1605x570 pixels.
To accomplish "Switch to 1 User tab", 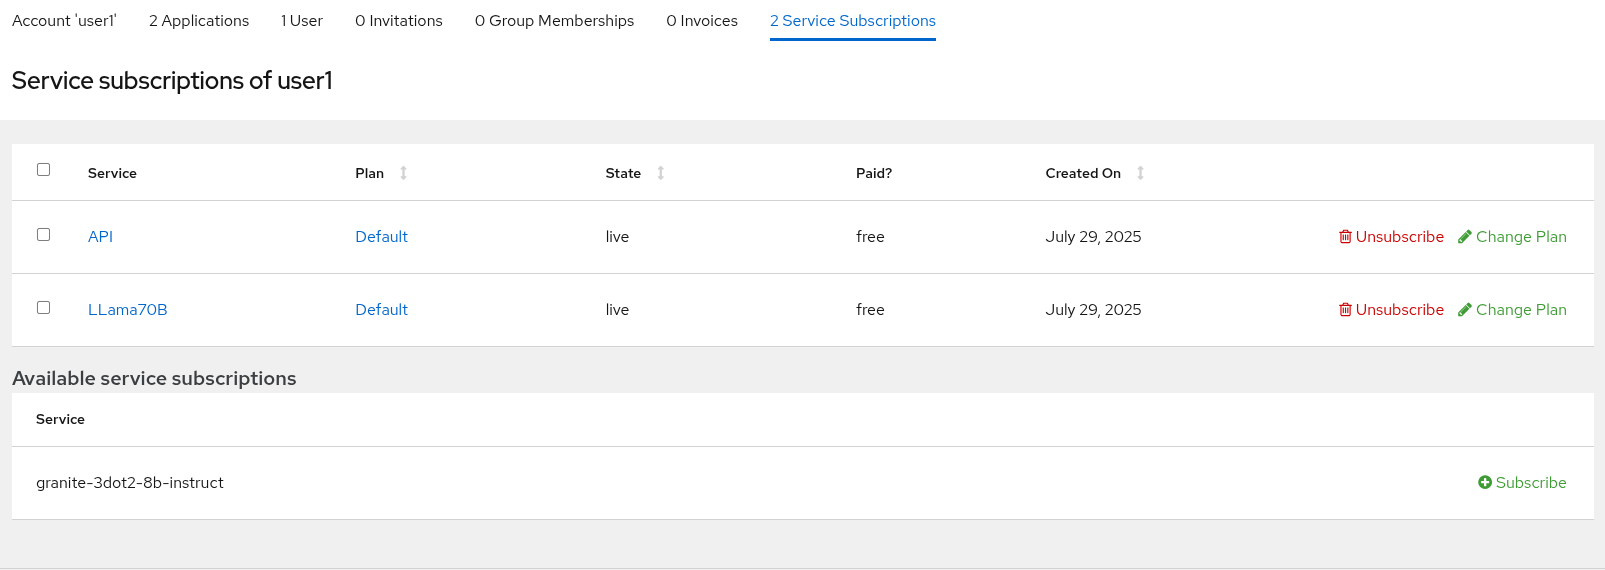I will (x=302, y=21).
